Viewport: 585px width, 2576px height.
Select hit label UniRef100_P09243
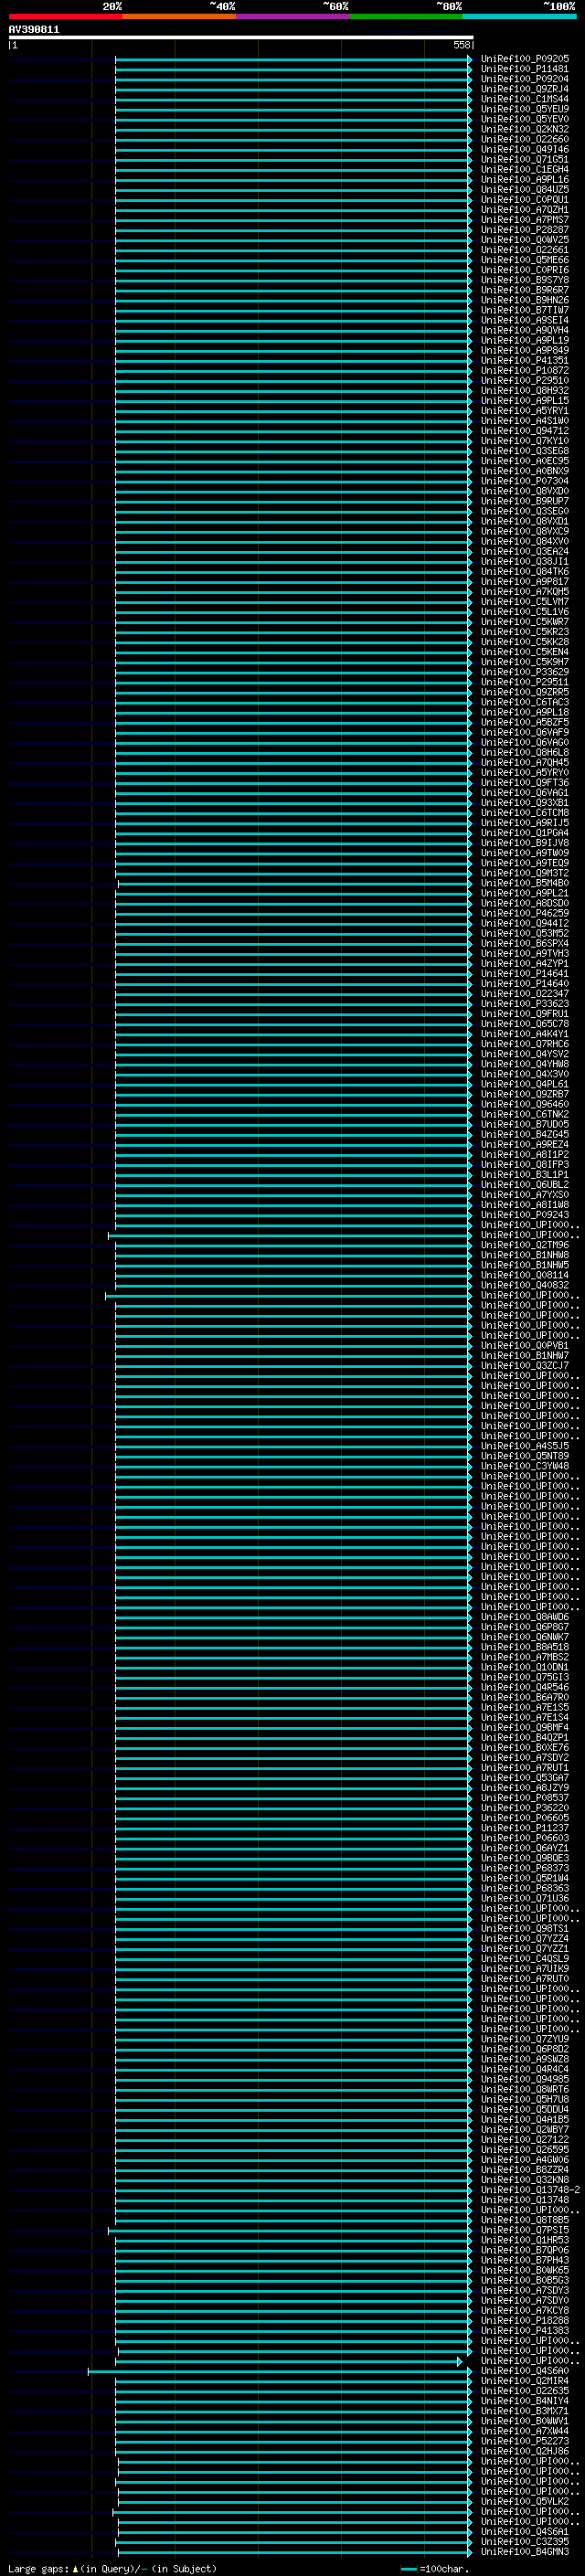[524, 1215]
